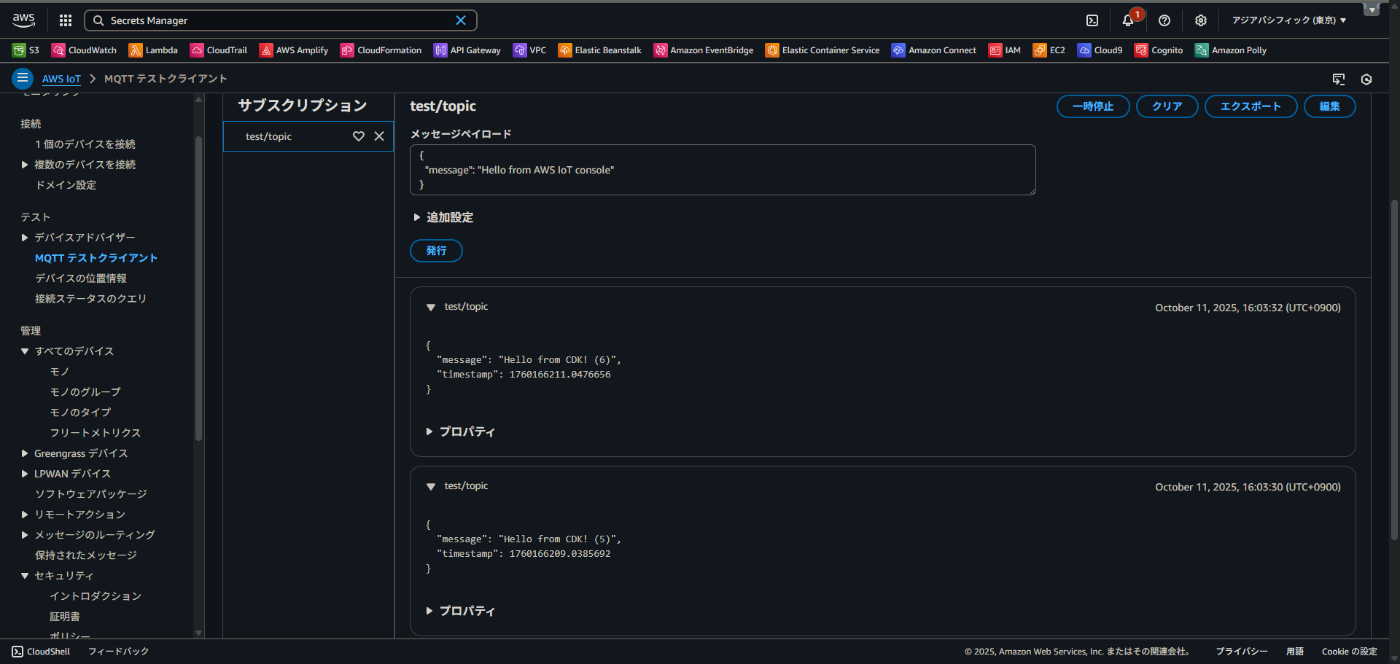Open 1 個のデバイスを接続 in sidebar
Image resolution: width=1400 pixels, height=664 pixels.
[x=85, y=144]
